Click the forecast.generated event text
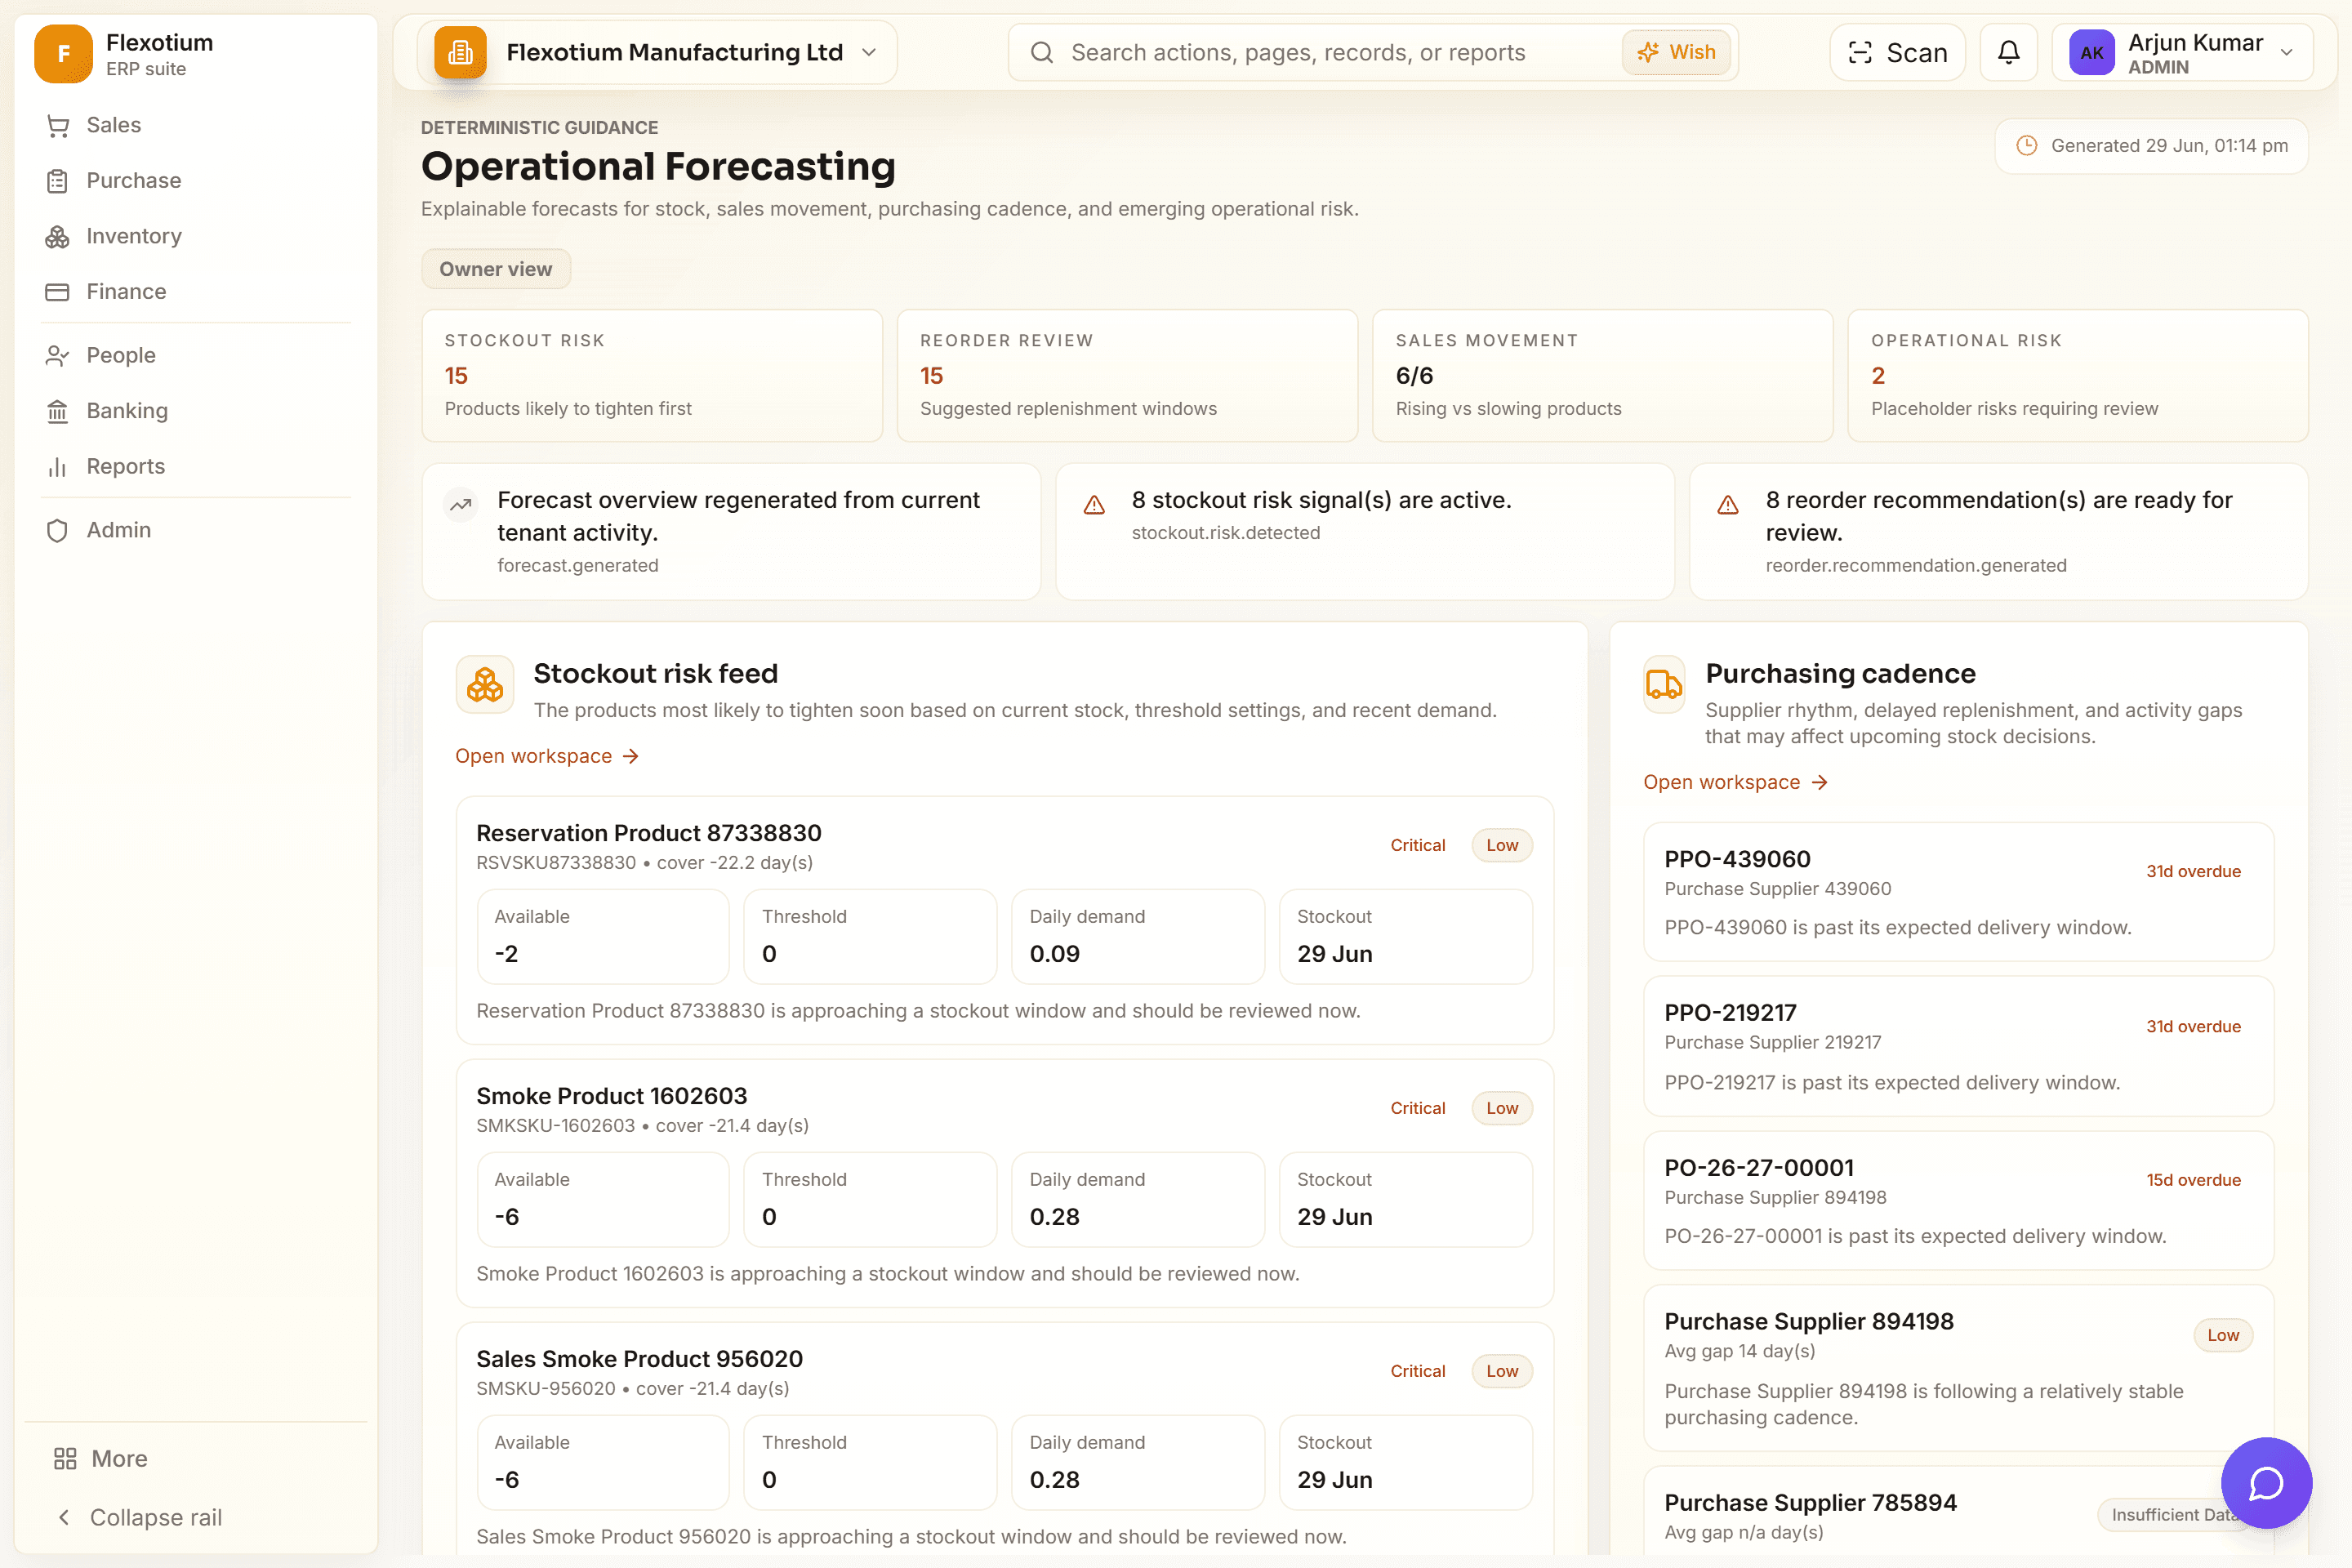This screenshot has width=2352, height=1568. coord(577,565)
